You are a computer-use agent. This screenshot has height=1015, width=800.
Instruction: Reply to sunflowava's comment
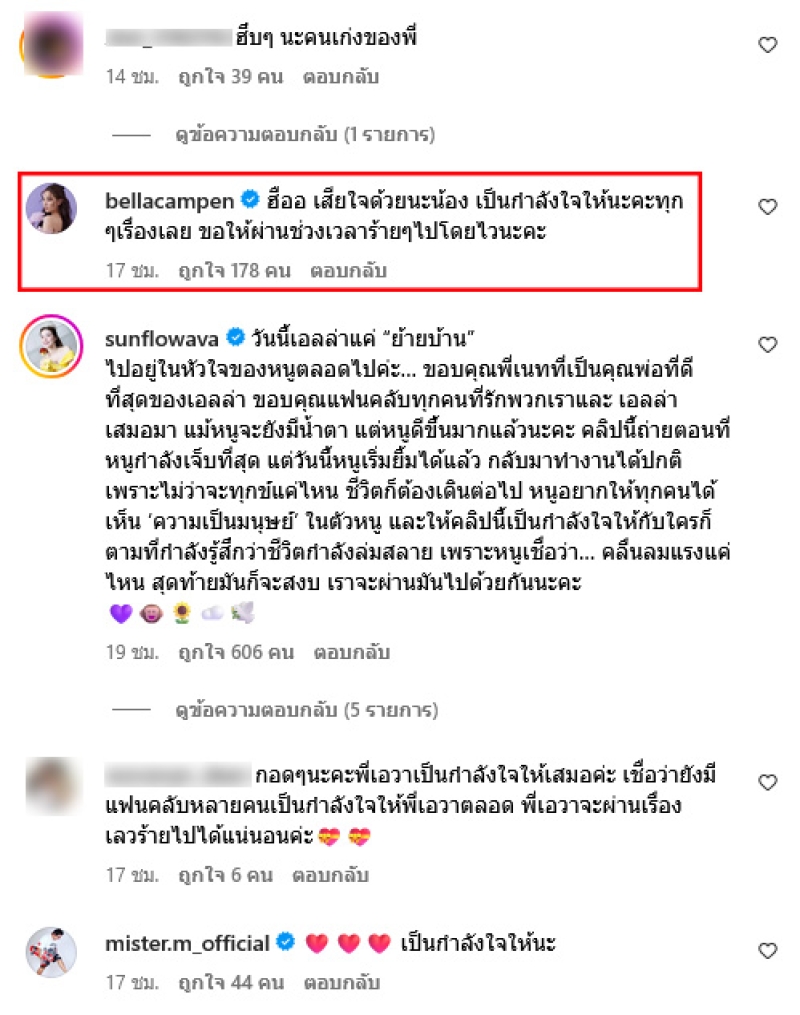coord(351,652)
